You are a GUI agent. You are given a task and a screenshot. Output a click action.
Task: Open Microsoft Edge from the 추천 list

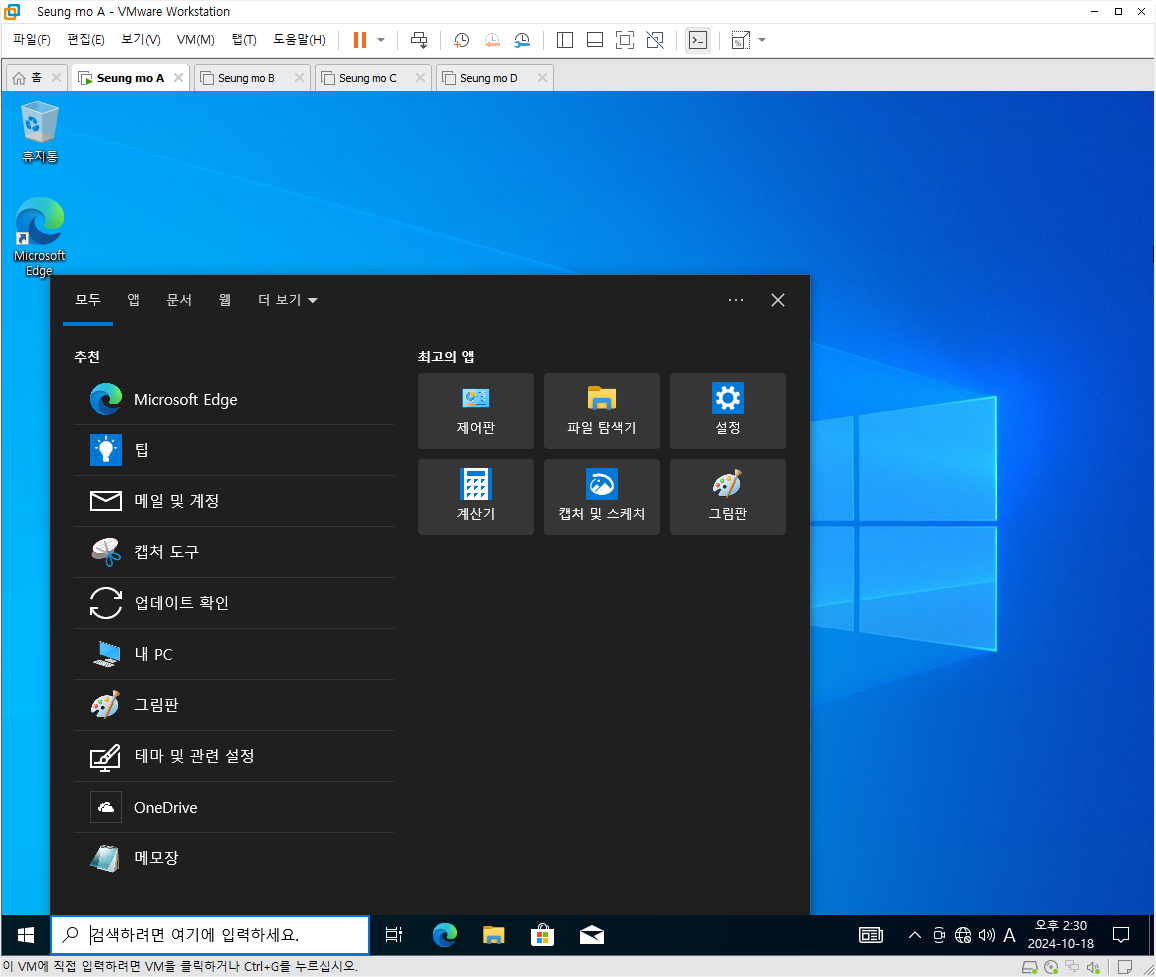coord(234,400)
